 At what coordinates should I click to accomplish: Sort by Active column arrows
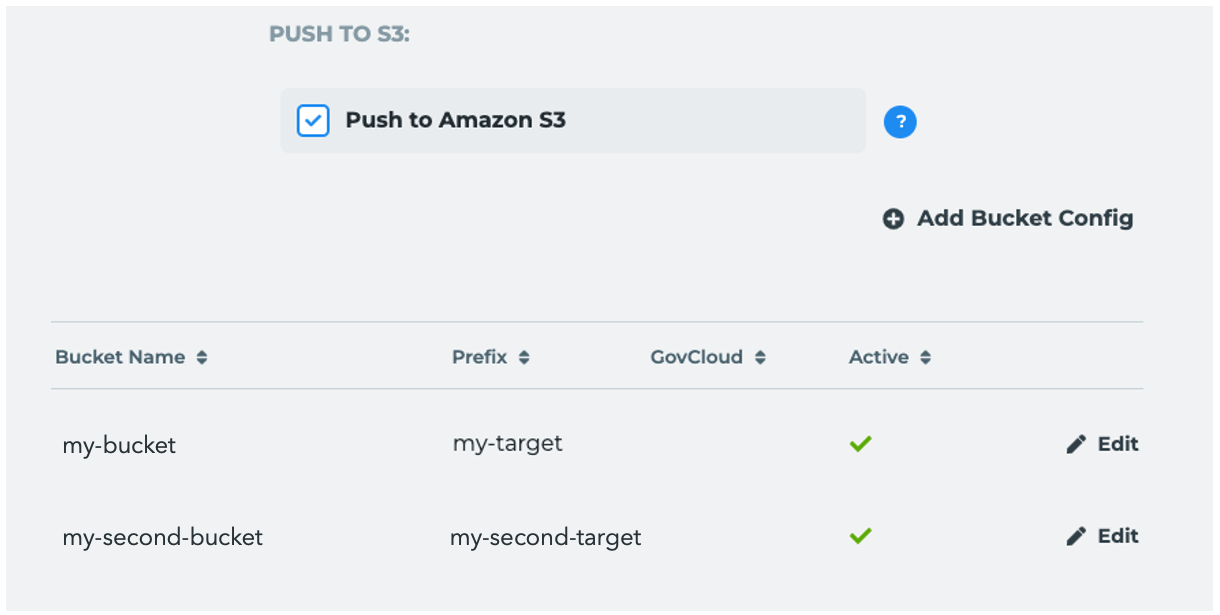[926, 358]
